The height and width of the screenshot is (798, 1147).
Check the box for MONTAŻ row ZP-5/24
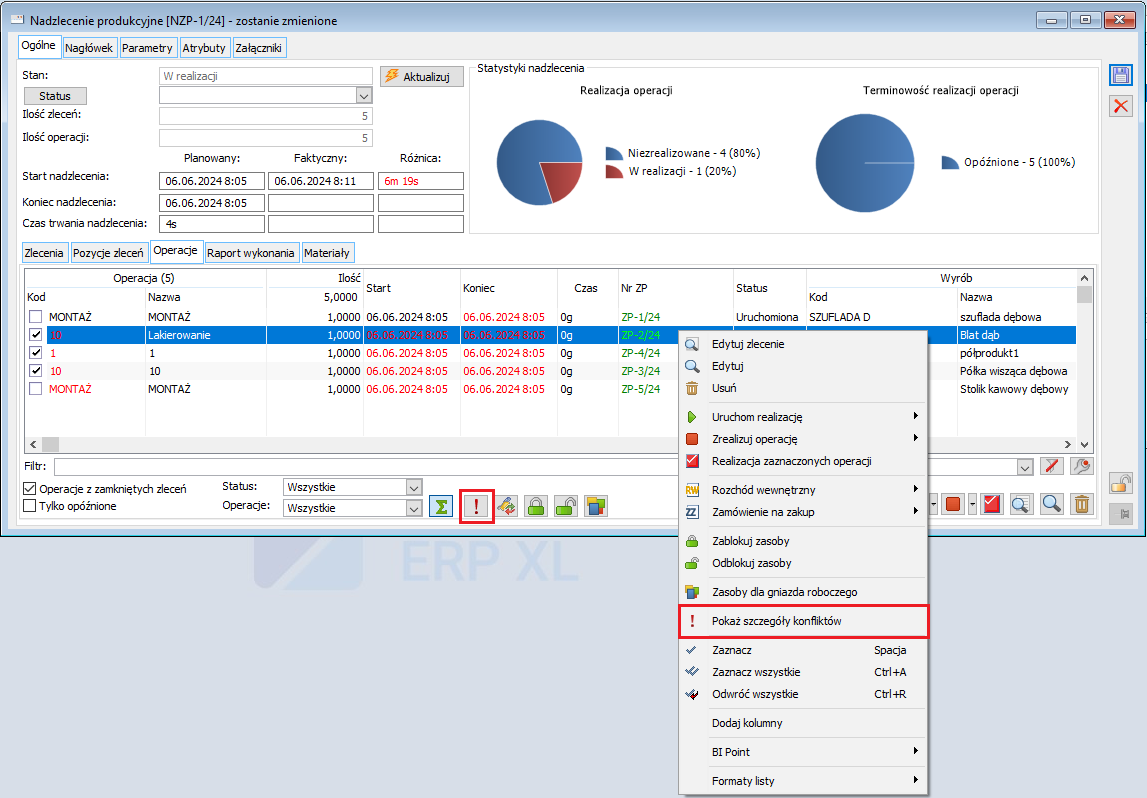coord(35,389)
